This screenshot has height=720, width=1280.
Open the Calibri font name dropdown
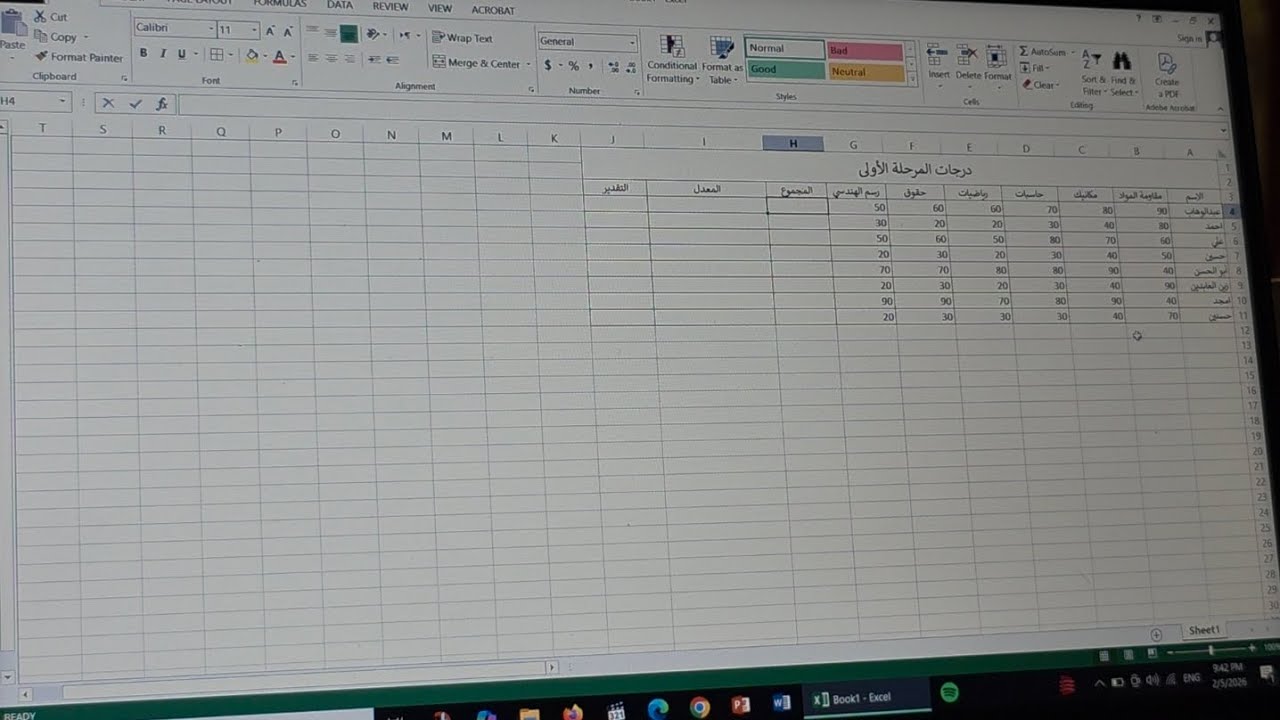(x=211, y=29)
